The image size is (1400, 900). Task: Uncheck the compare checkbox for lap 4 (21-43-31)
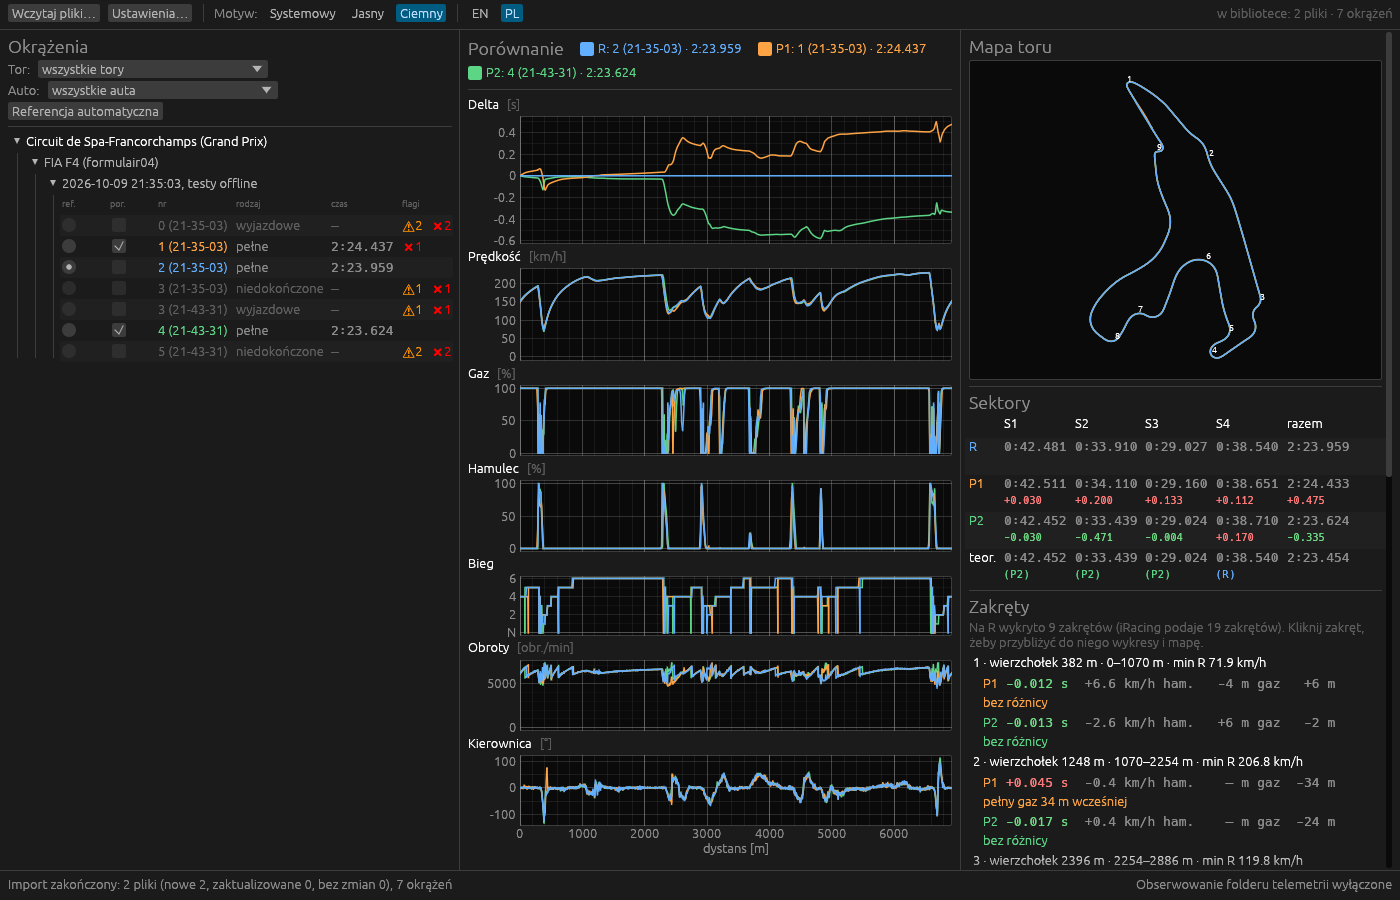(x=119, y=330)
